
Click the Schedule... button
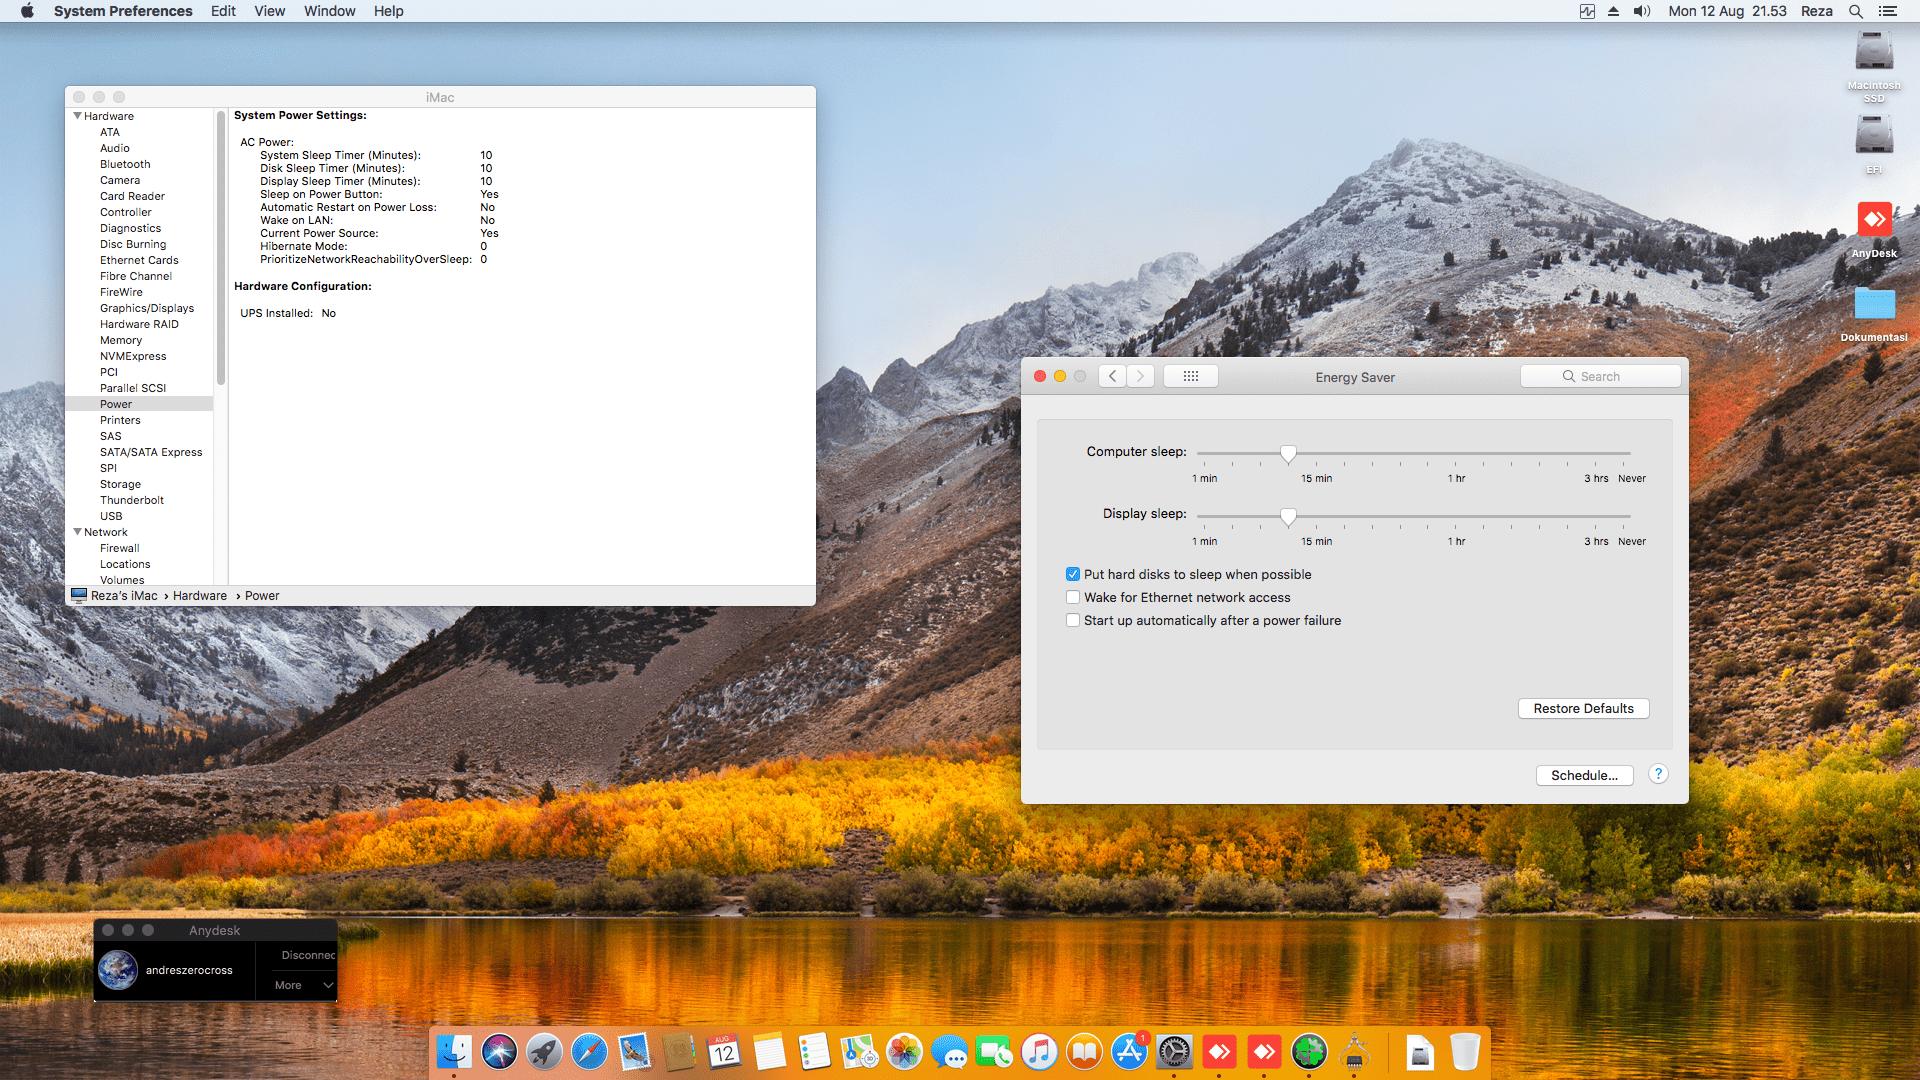(1584, 775)
